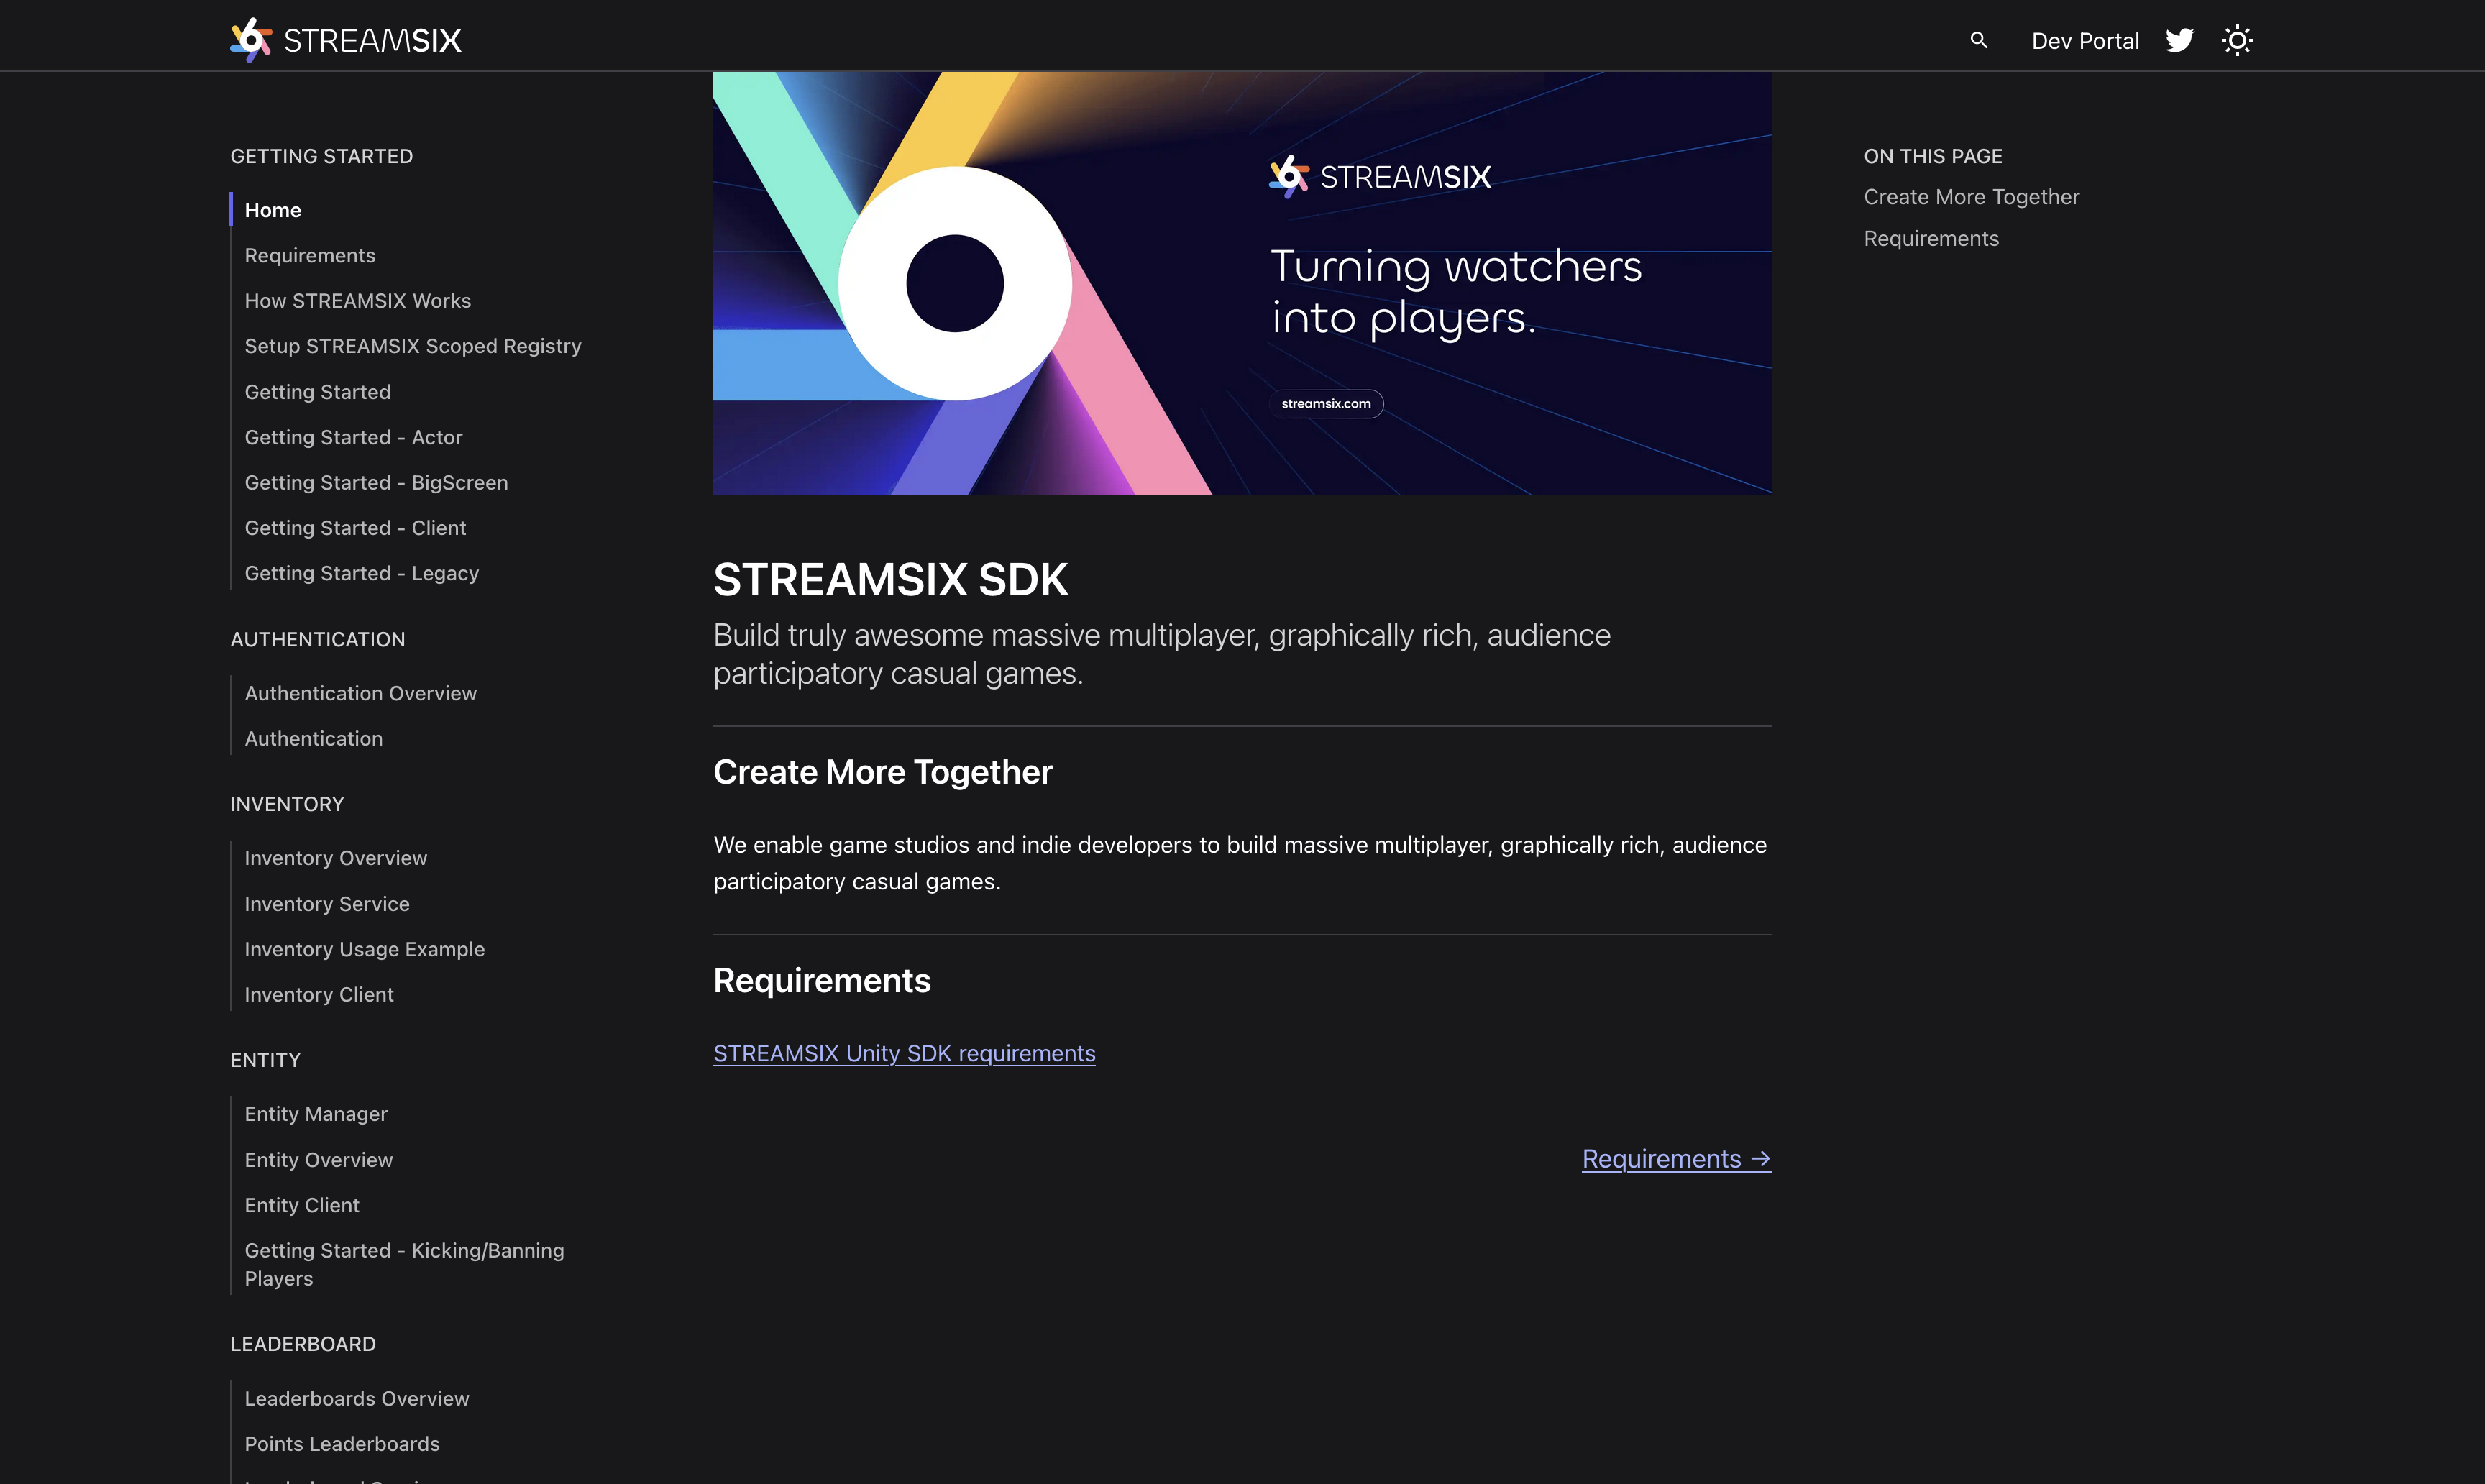2485x1484 pixels.
Task: Open the Authentication sidebar page
Action: [x=314, y=739]
